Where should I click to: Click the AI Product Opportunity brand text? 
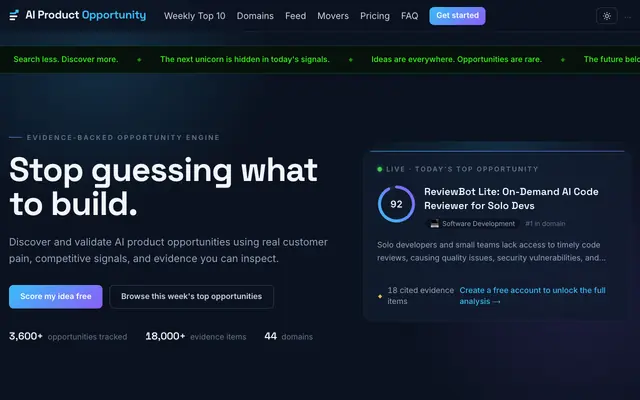[85, 15]
